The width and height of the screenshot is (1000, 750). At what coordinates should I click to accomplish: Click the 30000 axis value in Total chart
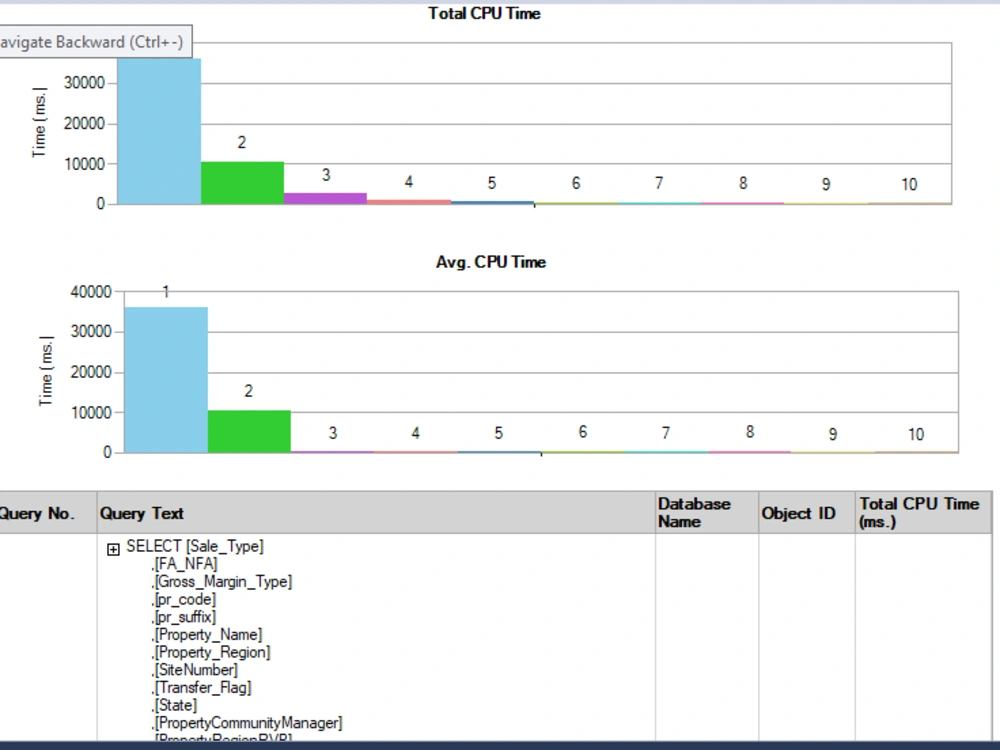coord(84,83)
